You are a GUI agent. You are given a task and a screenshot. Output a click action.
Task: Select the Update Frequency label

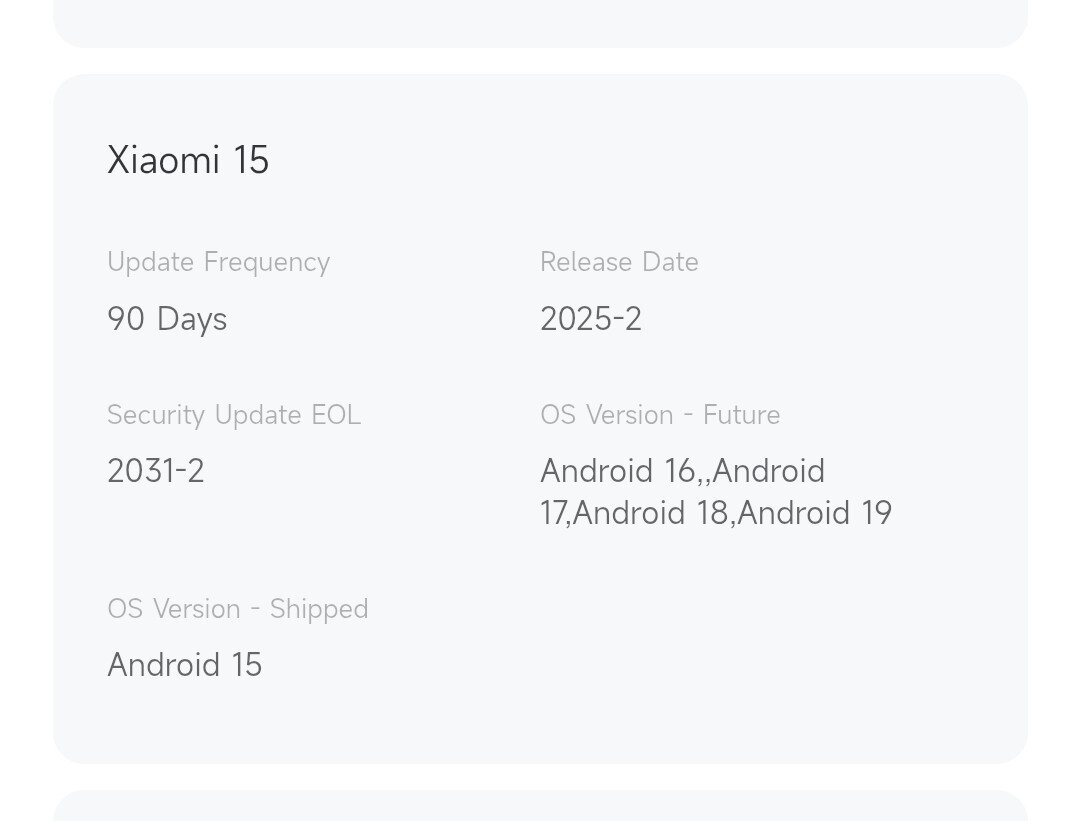(218, 262)
